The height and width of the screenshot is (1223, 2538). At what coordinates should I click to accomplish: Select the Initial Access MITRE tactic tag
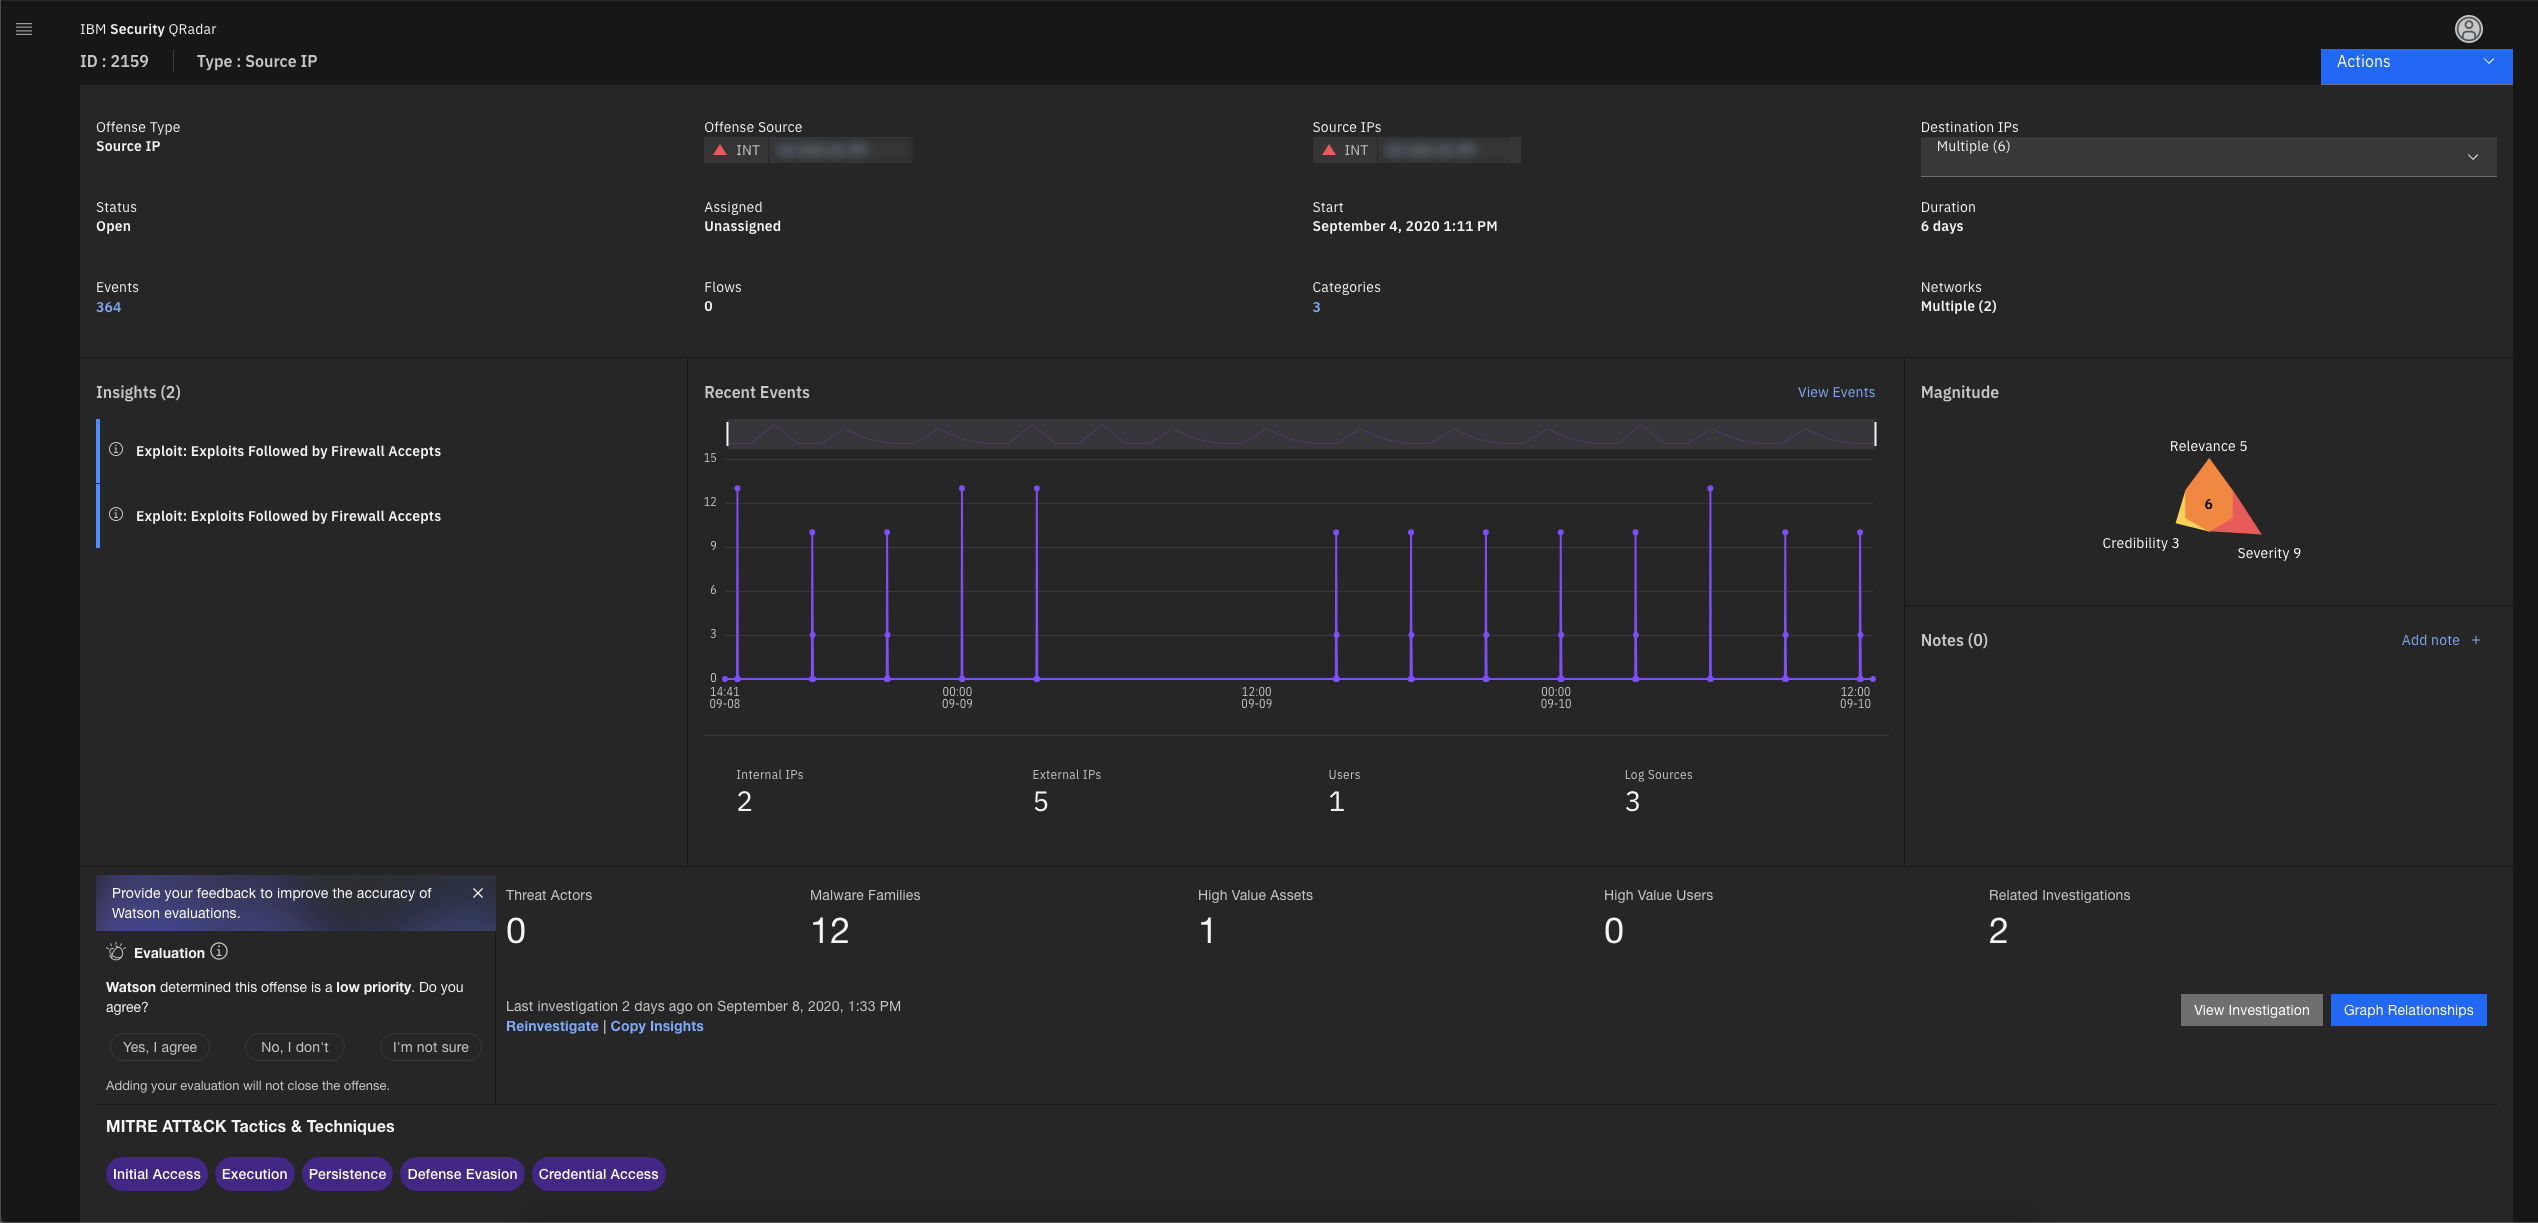(156, 1173)
